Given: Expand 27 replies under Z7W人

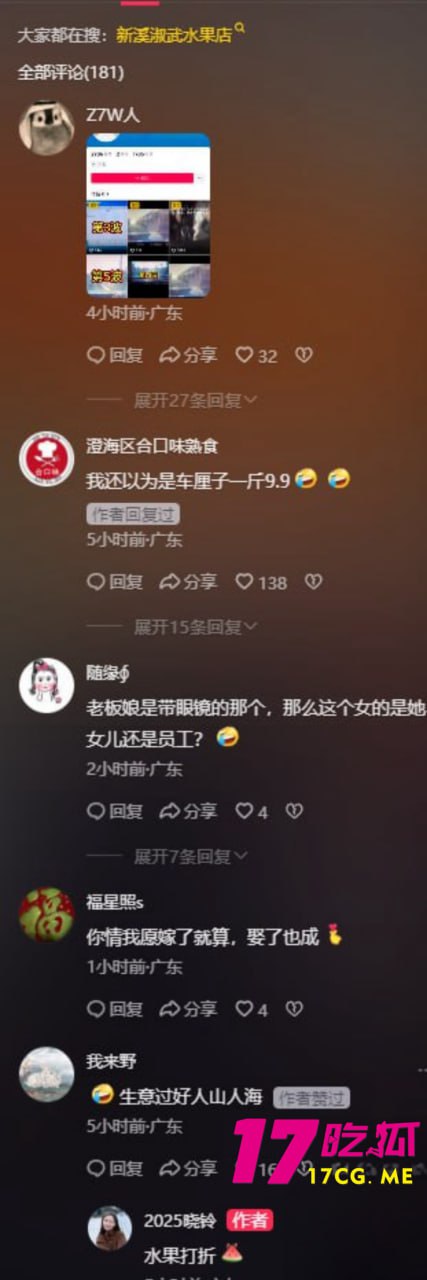Looking at the screenshot, I should point(196,400).
